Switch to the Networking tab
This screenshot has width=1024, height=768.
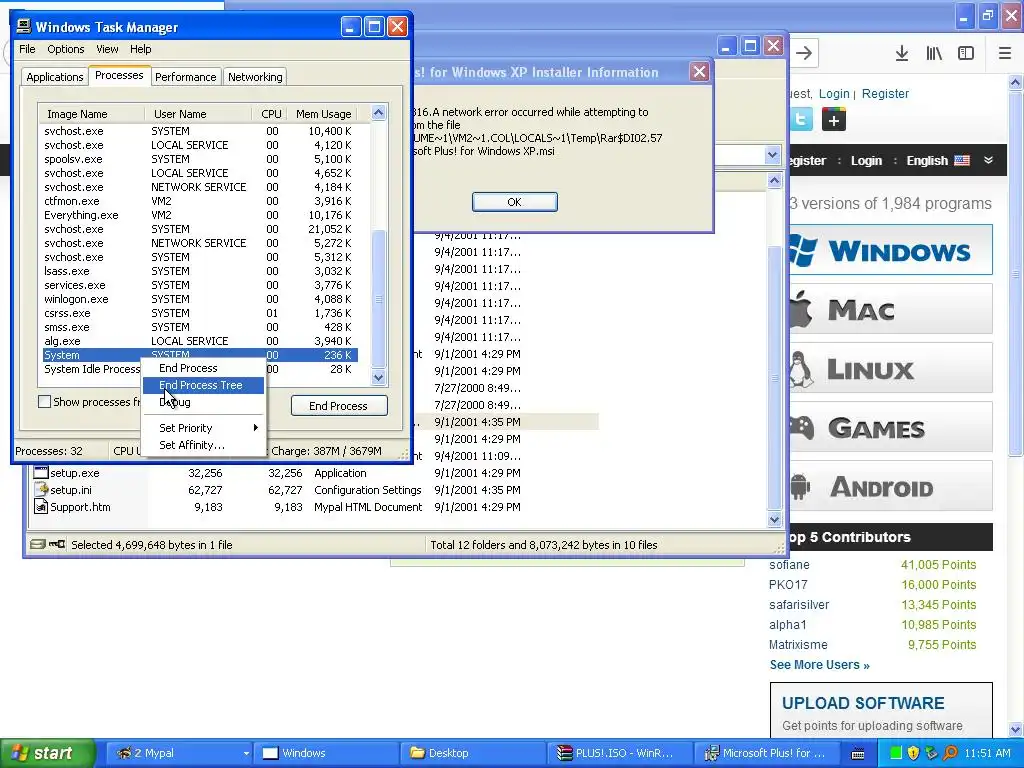pos(255,76)
